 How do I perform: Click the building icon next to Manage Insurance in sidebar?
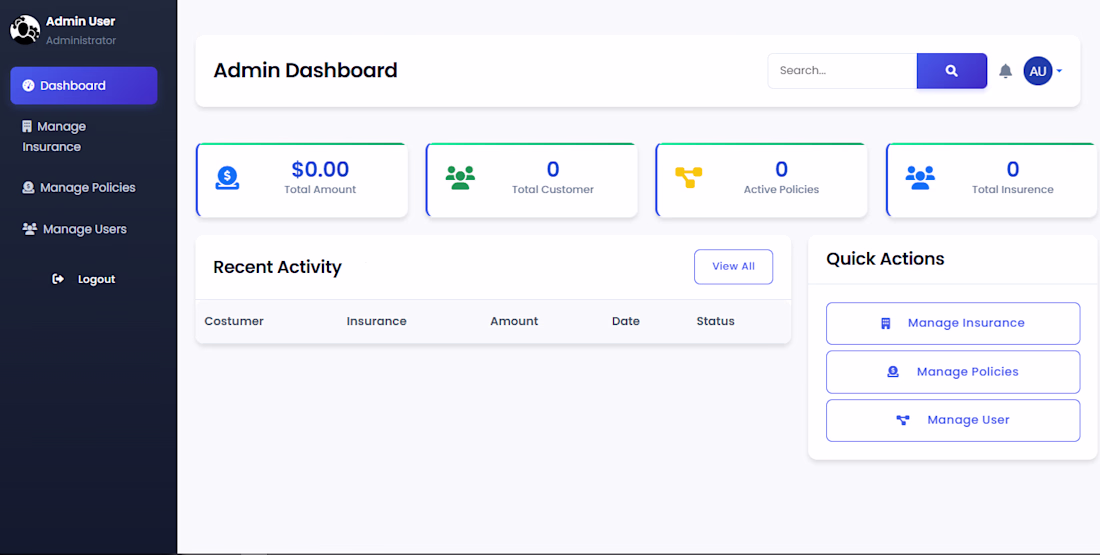[x=27, y=126]
